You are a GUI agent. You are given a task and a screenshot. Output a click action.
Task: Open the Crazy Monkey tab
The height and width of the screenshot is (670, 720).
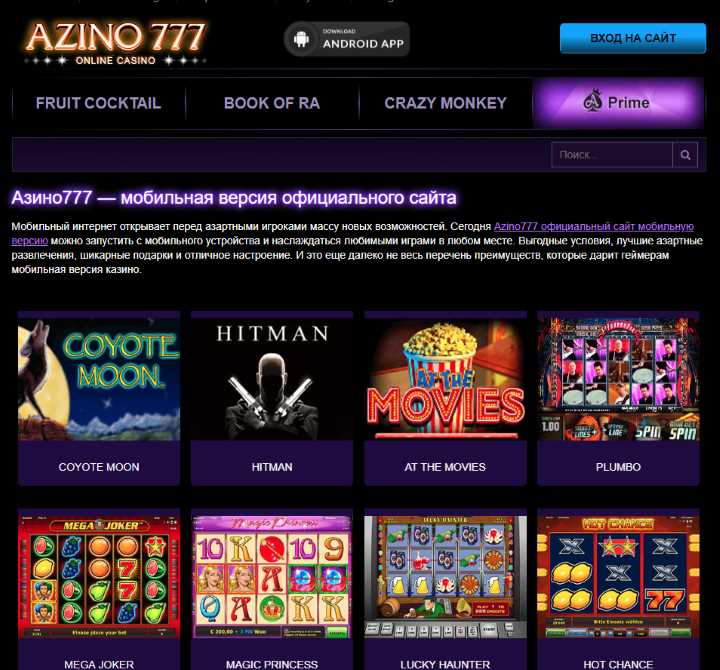point(445,103)
